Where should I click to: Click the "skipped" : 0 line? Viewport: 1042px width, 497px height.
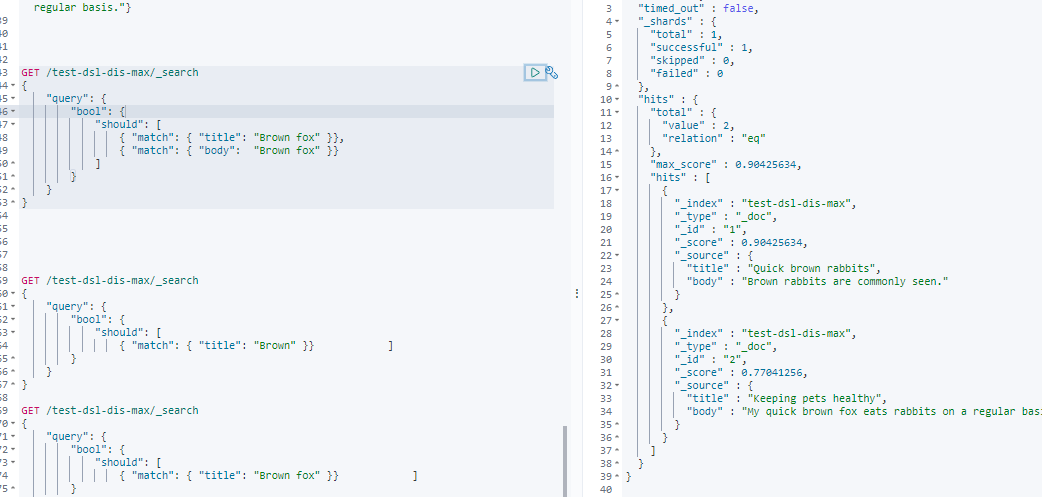[x=692, y=60]
